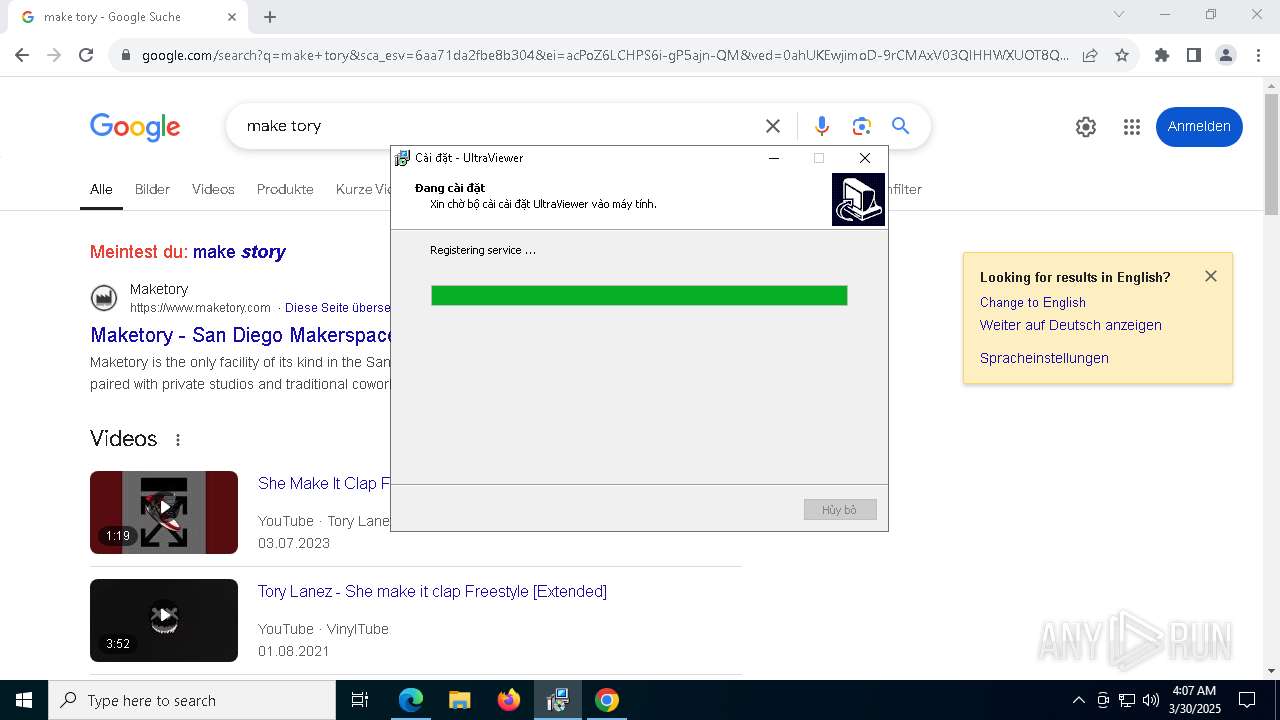Select the Alle results tab
1280x720 pixels.
coord(101,189)
